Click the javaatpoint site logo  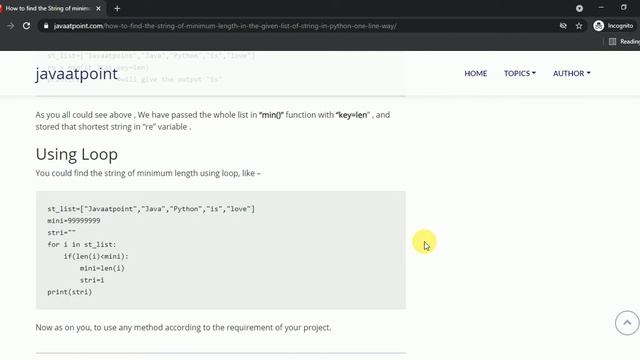coord(76,74)
